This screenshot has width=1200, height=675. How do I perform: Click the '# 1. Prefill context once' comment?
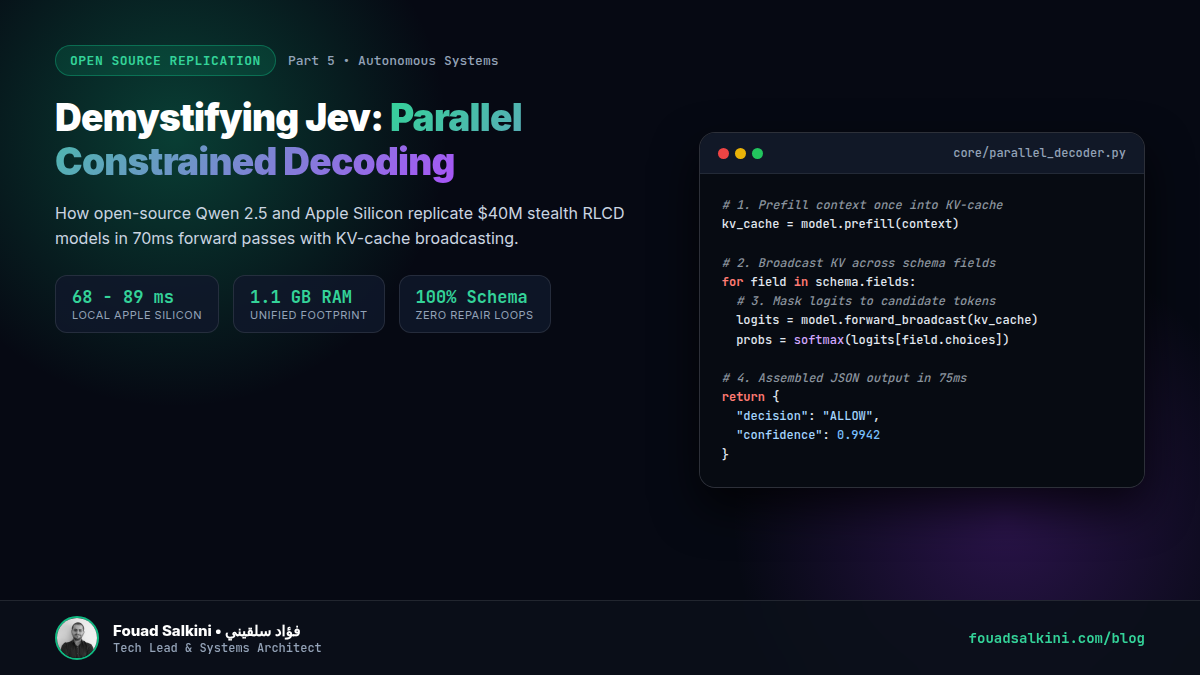click(862, 205)
